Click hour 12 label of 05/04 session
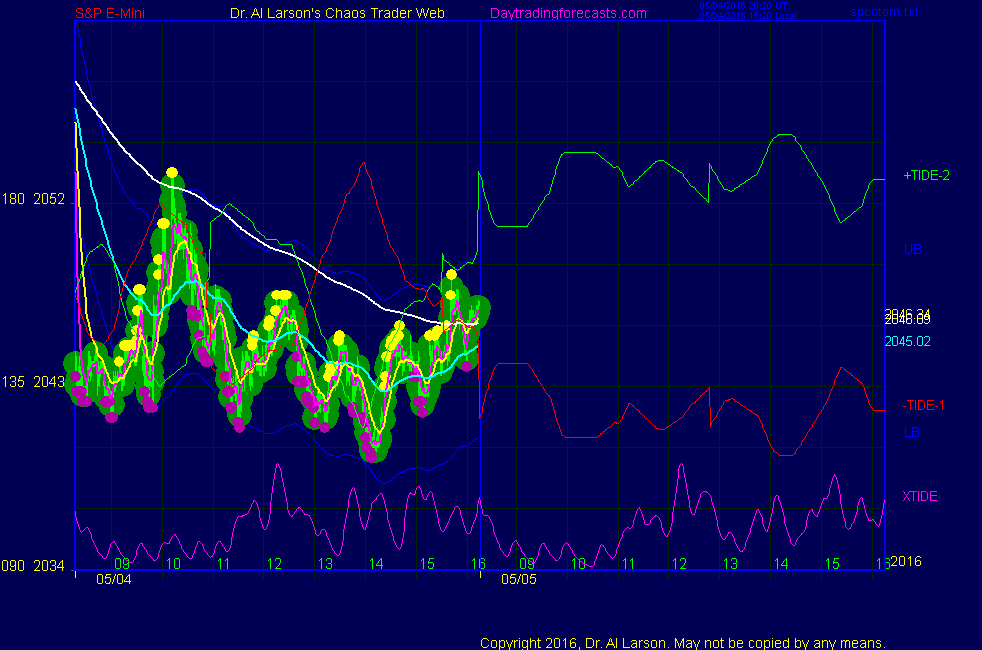Viewport: 982px width, 650px height. (274, 564)
